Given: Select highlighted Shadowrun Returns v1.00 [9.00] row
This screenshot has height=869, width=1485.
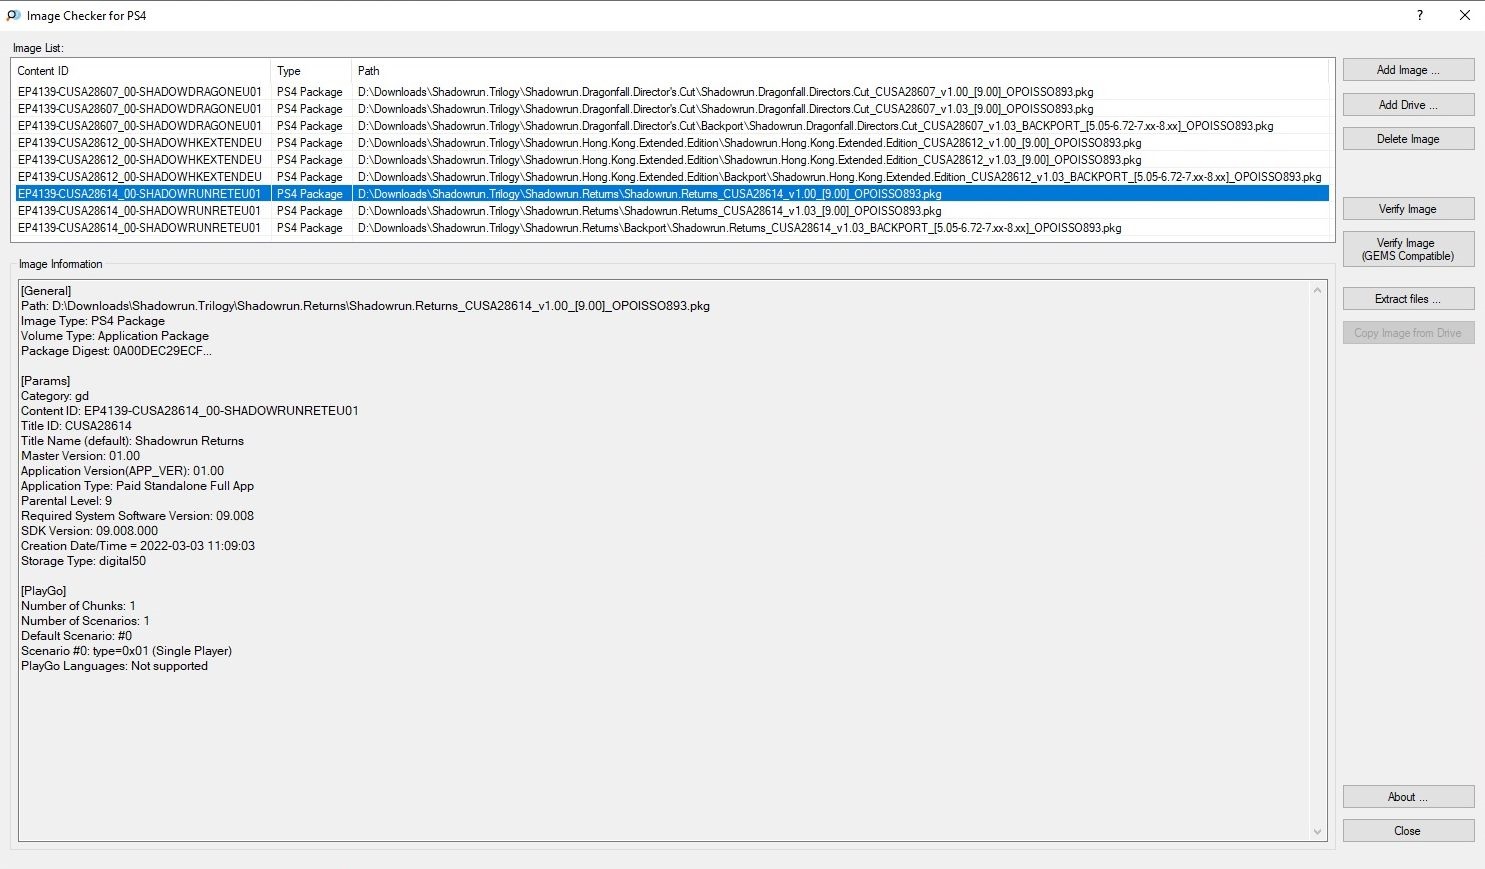Looking at the screenshot, I should click(x=672, y=194).
